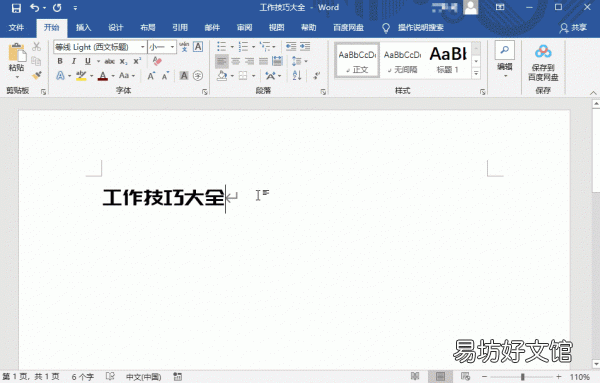Apply yellow text highlight color
The width and height of the screenshot is (600, 383).
tap(81, 76)
